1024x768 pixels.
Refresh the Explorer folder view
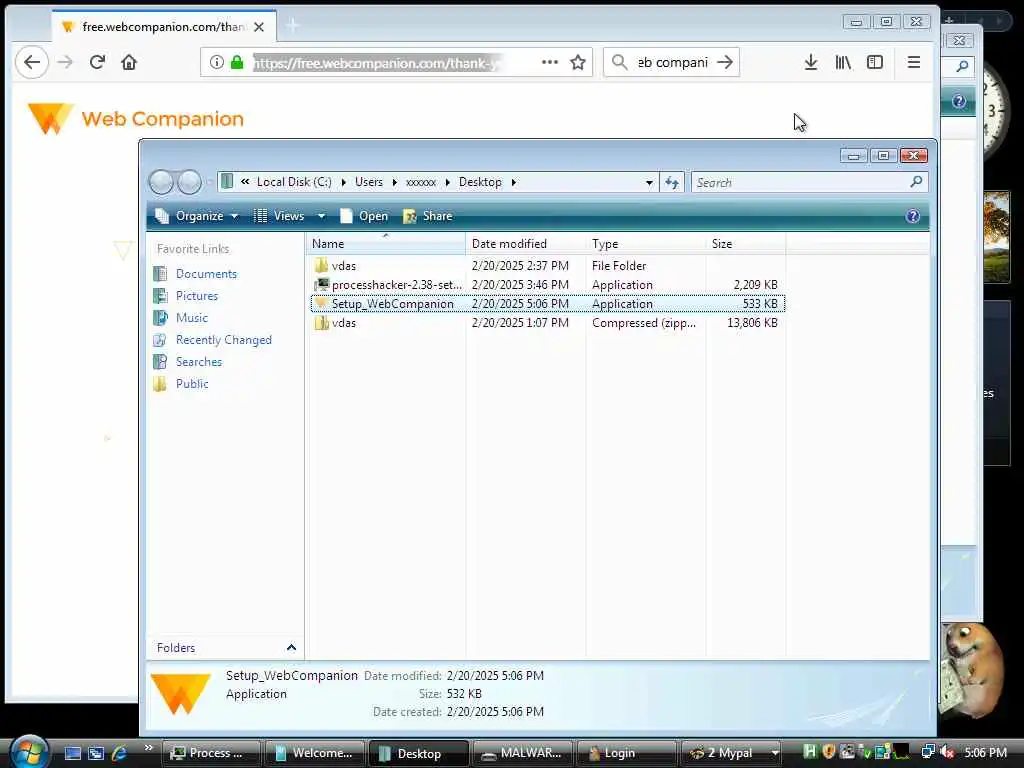671,183
